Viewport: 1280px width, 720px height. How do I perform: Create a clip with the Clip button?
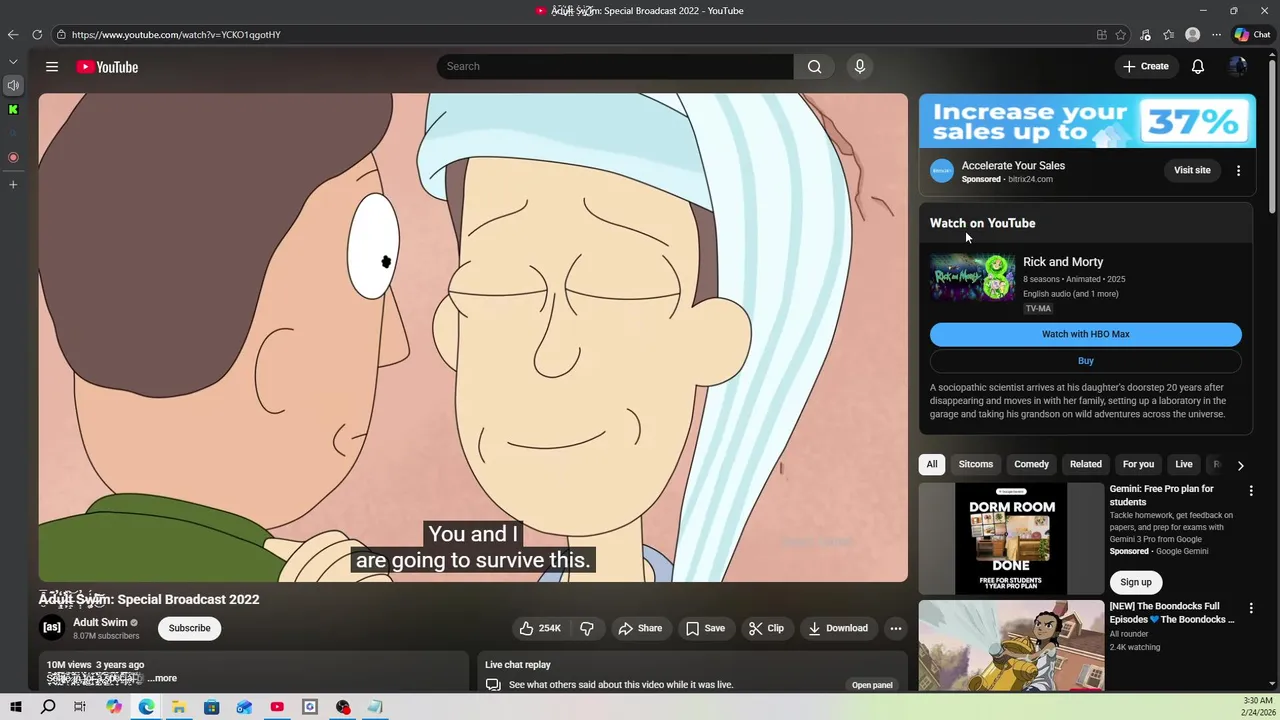pyautogui.click(x=766, y=628)
